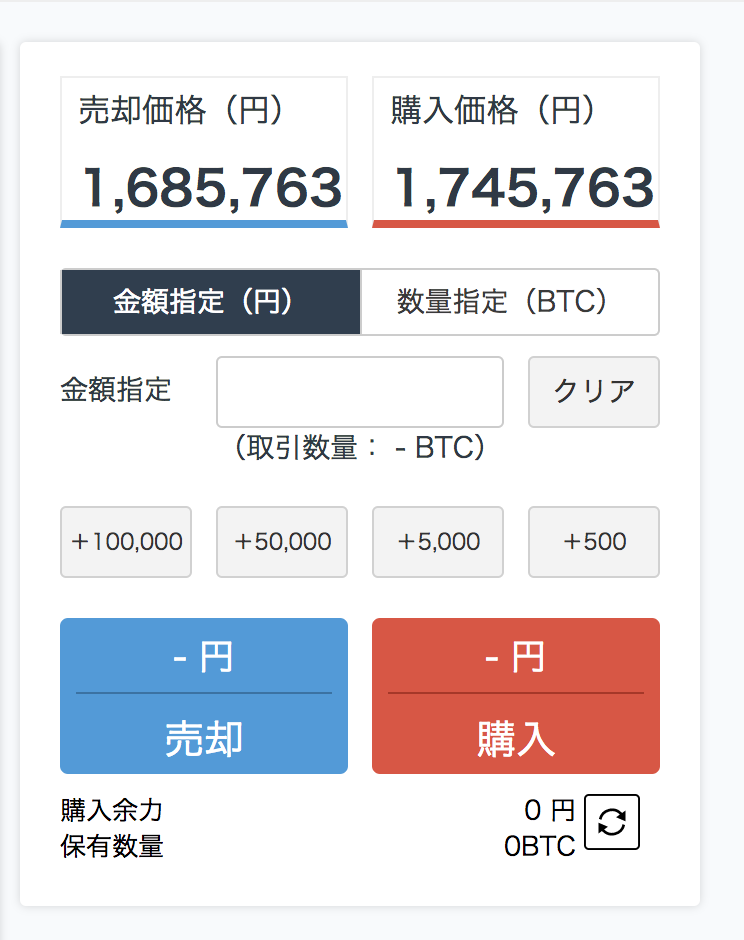The height and width of the screenshot is (940, 744).
Task: Click the 0BTC holdings value
Action: tap(540, 846)
